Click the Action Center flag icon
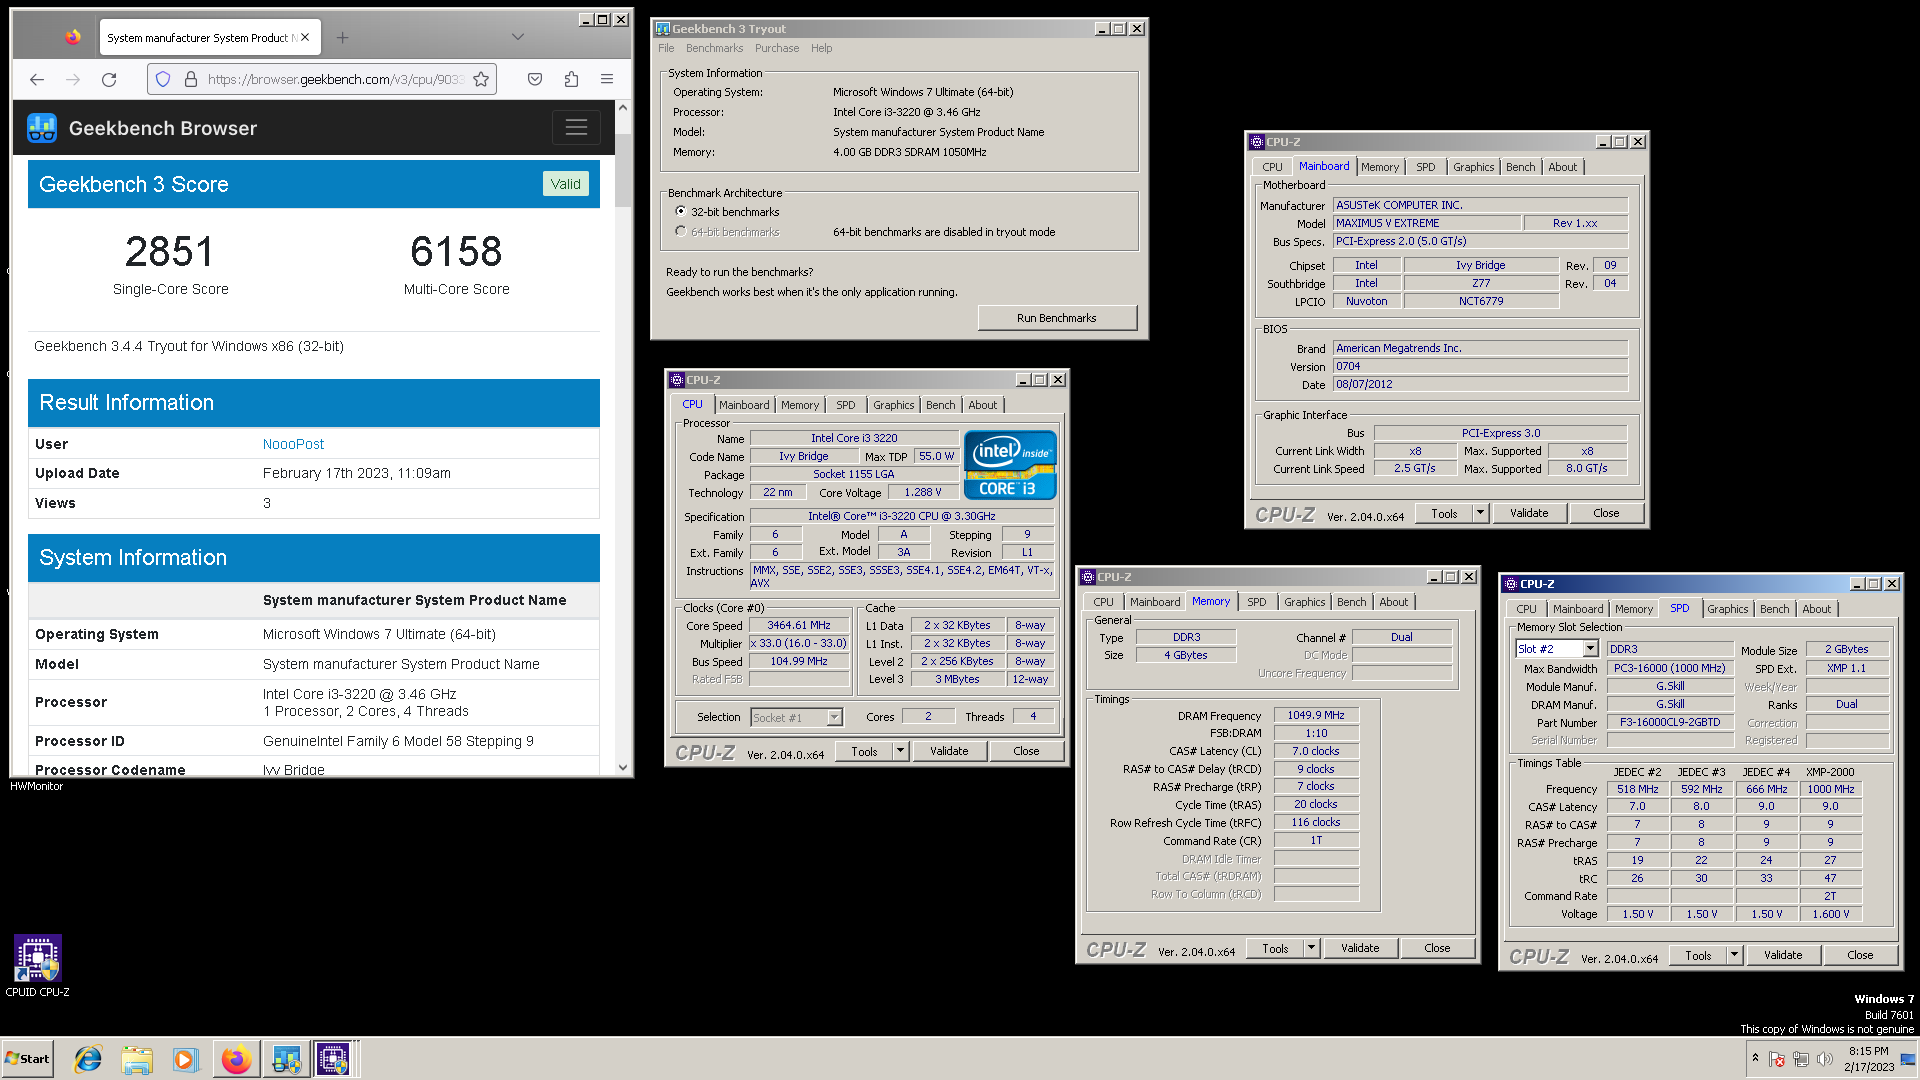This screenshot has width=1920, height=1080. (x=1777, y=1059)
